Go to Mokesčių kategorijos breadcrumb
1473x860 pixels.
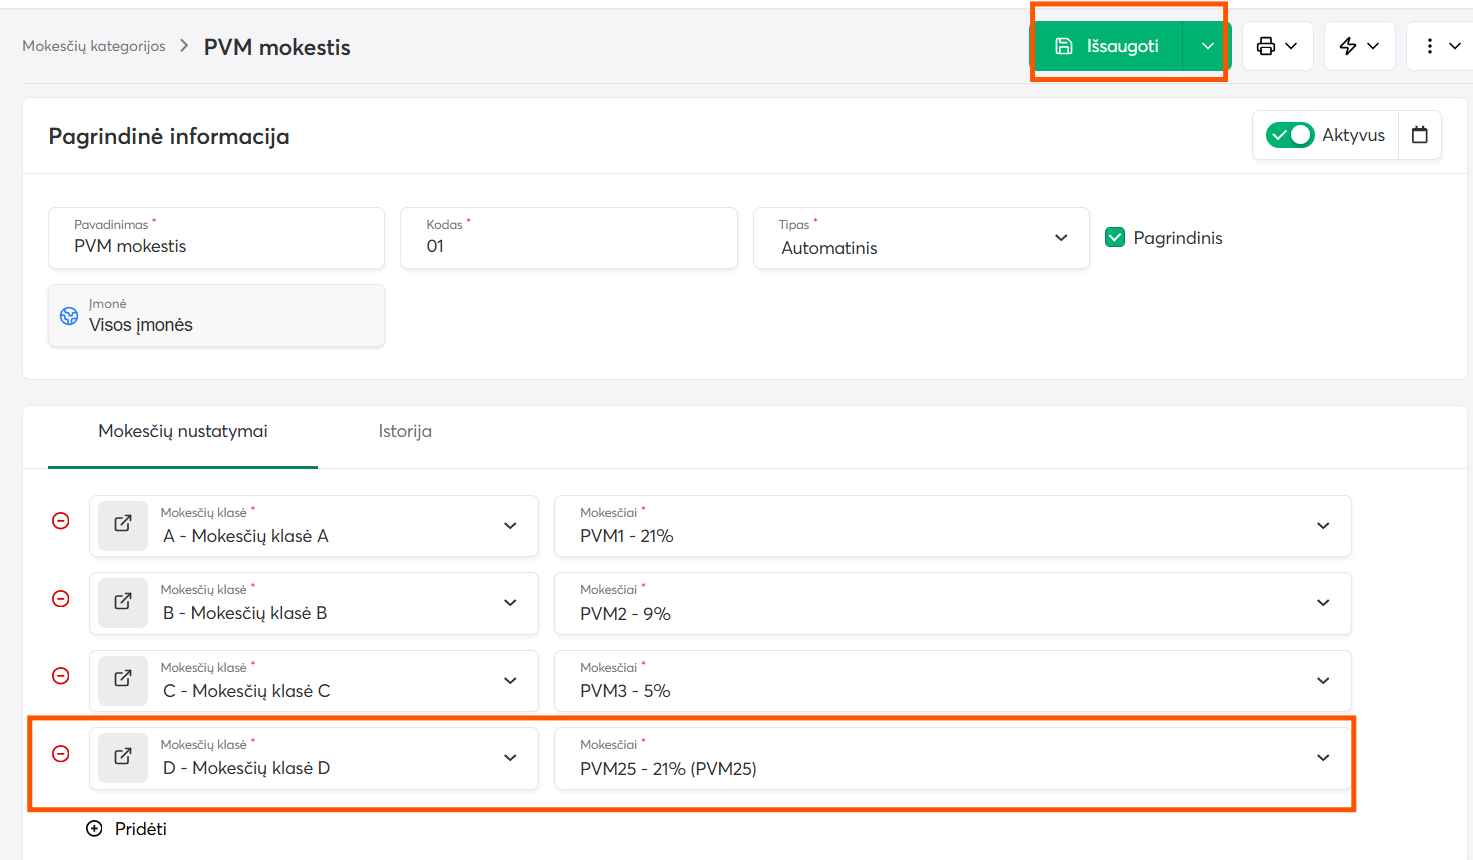tap(94, 46)
